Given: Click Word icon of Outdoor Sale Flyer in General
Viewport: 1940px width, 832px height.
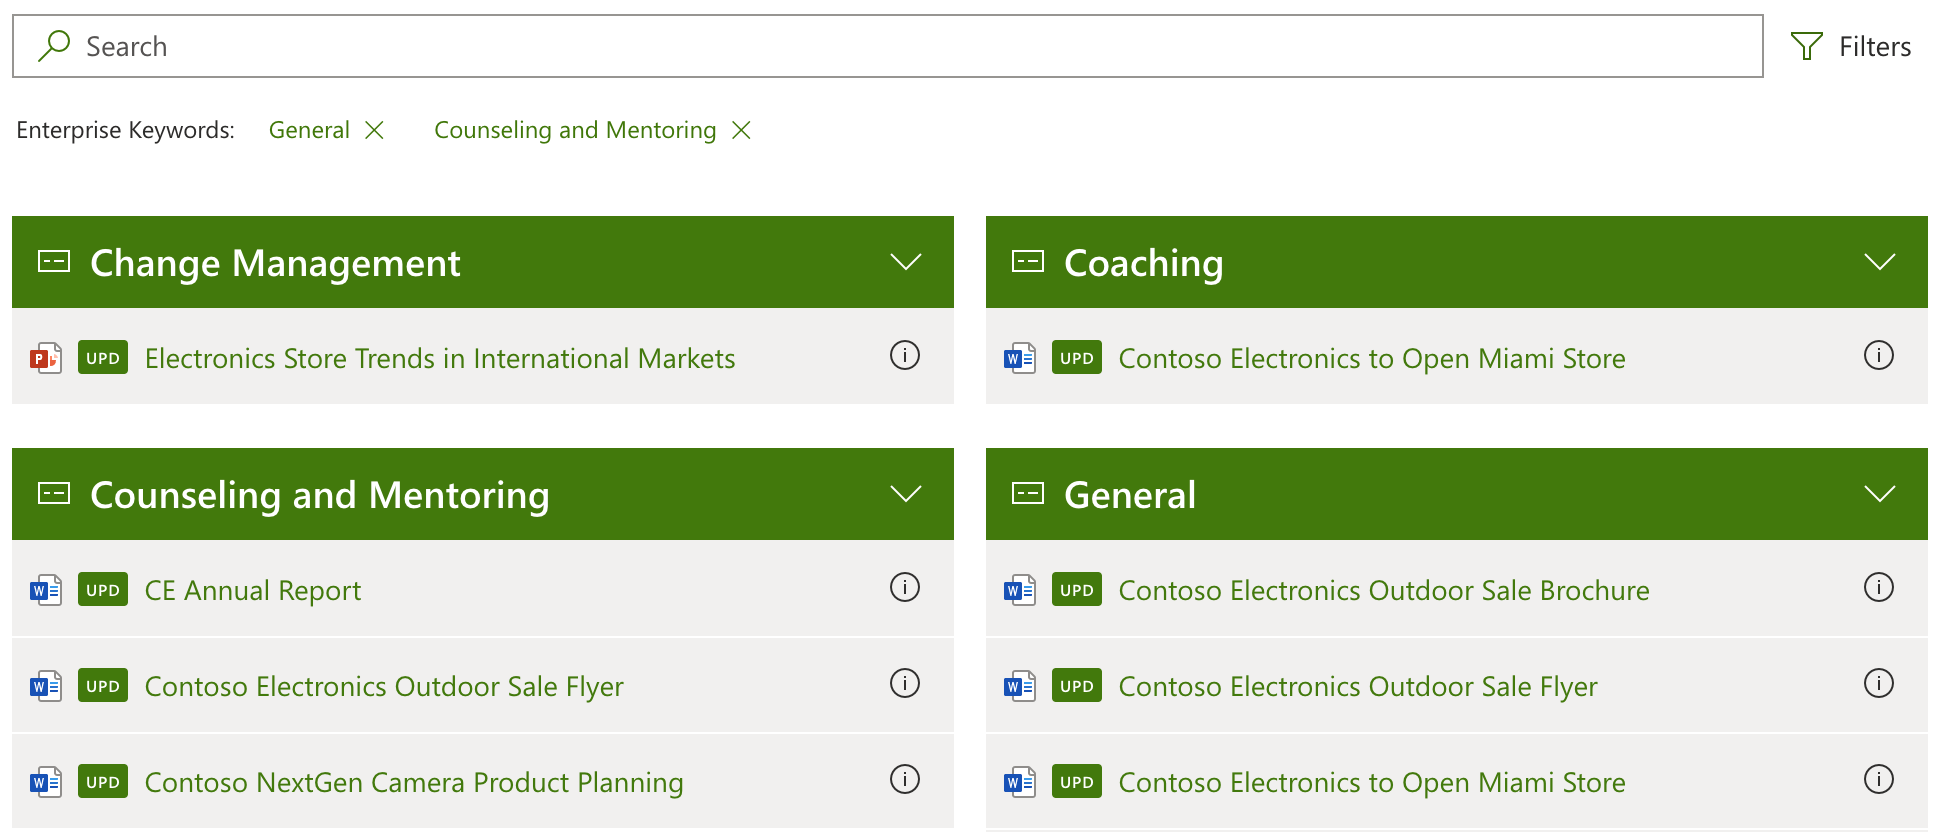Looking at the screenshot, I should [x=1020, y=686].
